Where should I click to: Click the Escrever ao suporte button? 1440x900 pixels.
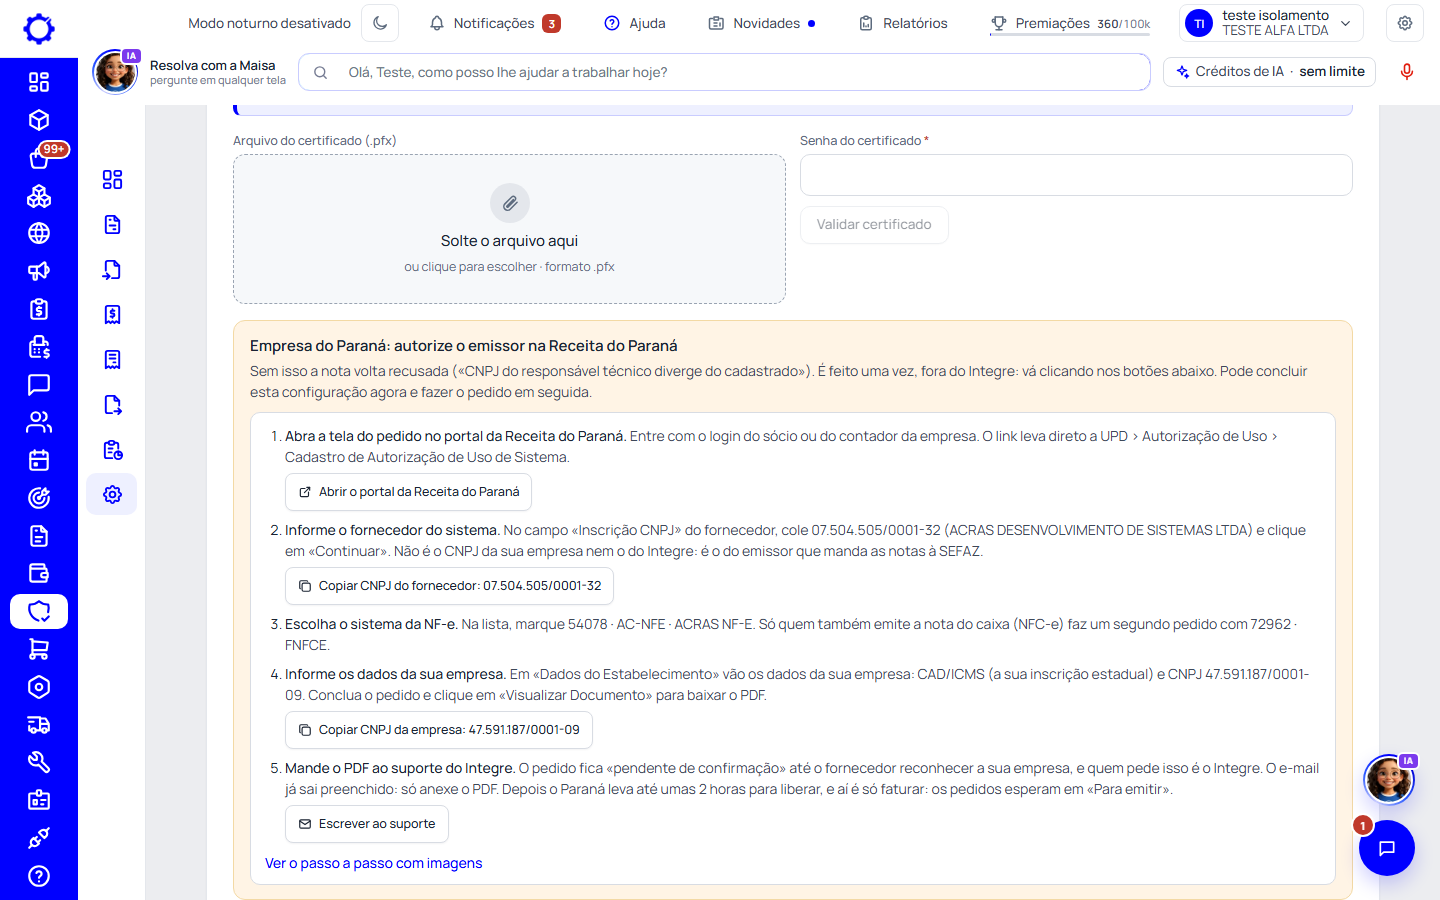[366, 824]
